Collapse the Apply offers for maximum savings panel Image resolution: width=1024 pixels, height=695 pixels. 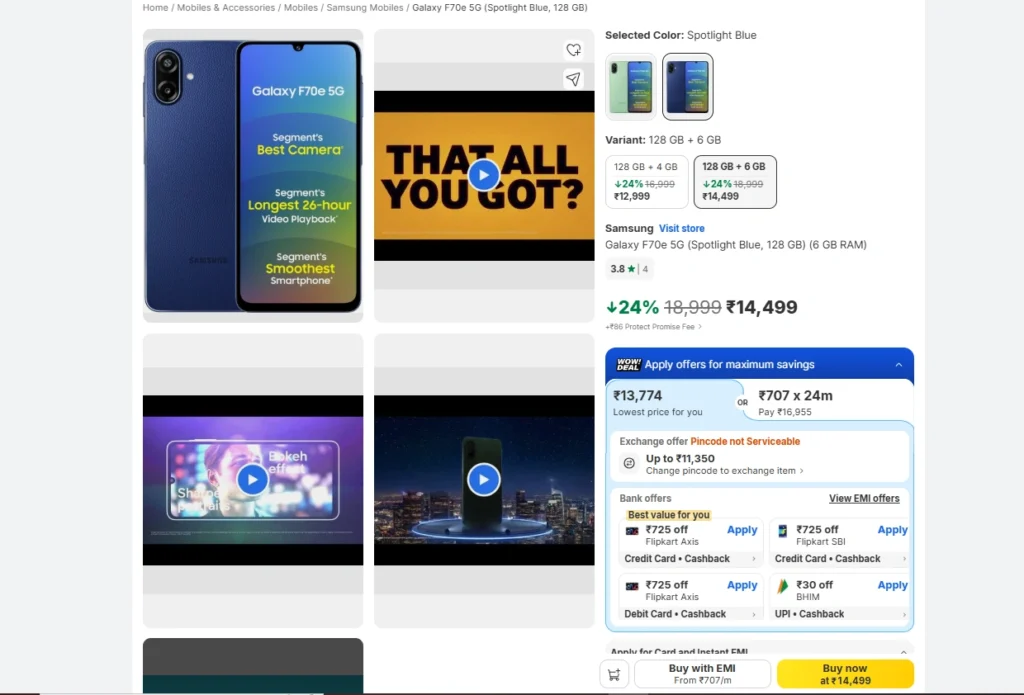pyautogui.click(x=899, y=364)
